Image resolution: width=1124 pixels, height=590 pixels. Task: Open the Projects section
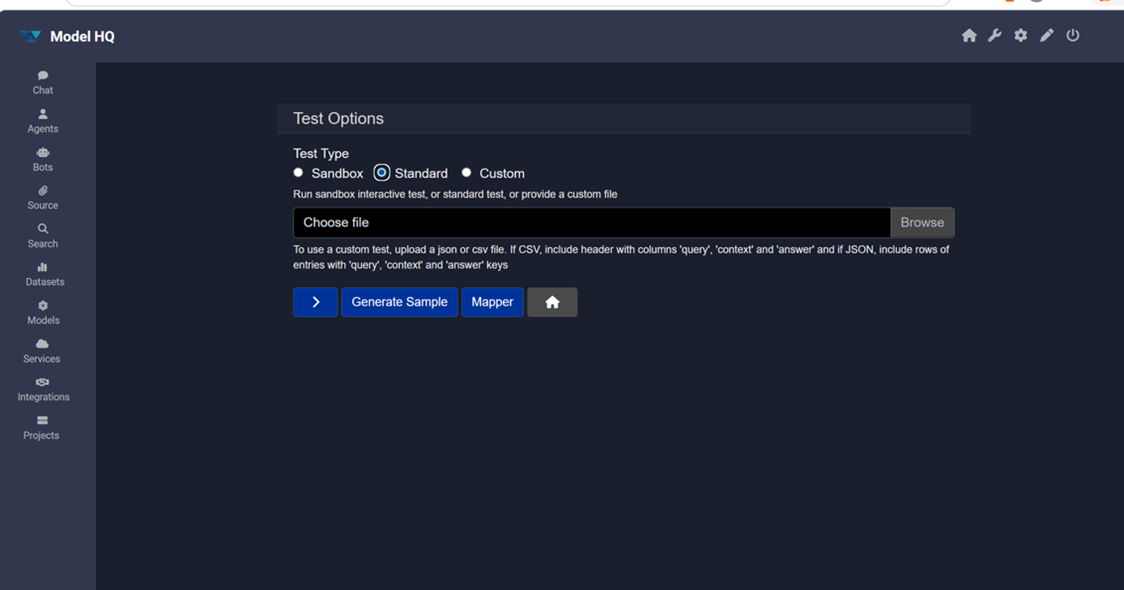[x=41, y=427]
